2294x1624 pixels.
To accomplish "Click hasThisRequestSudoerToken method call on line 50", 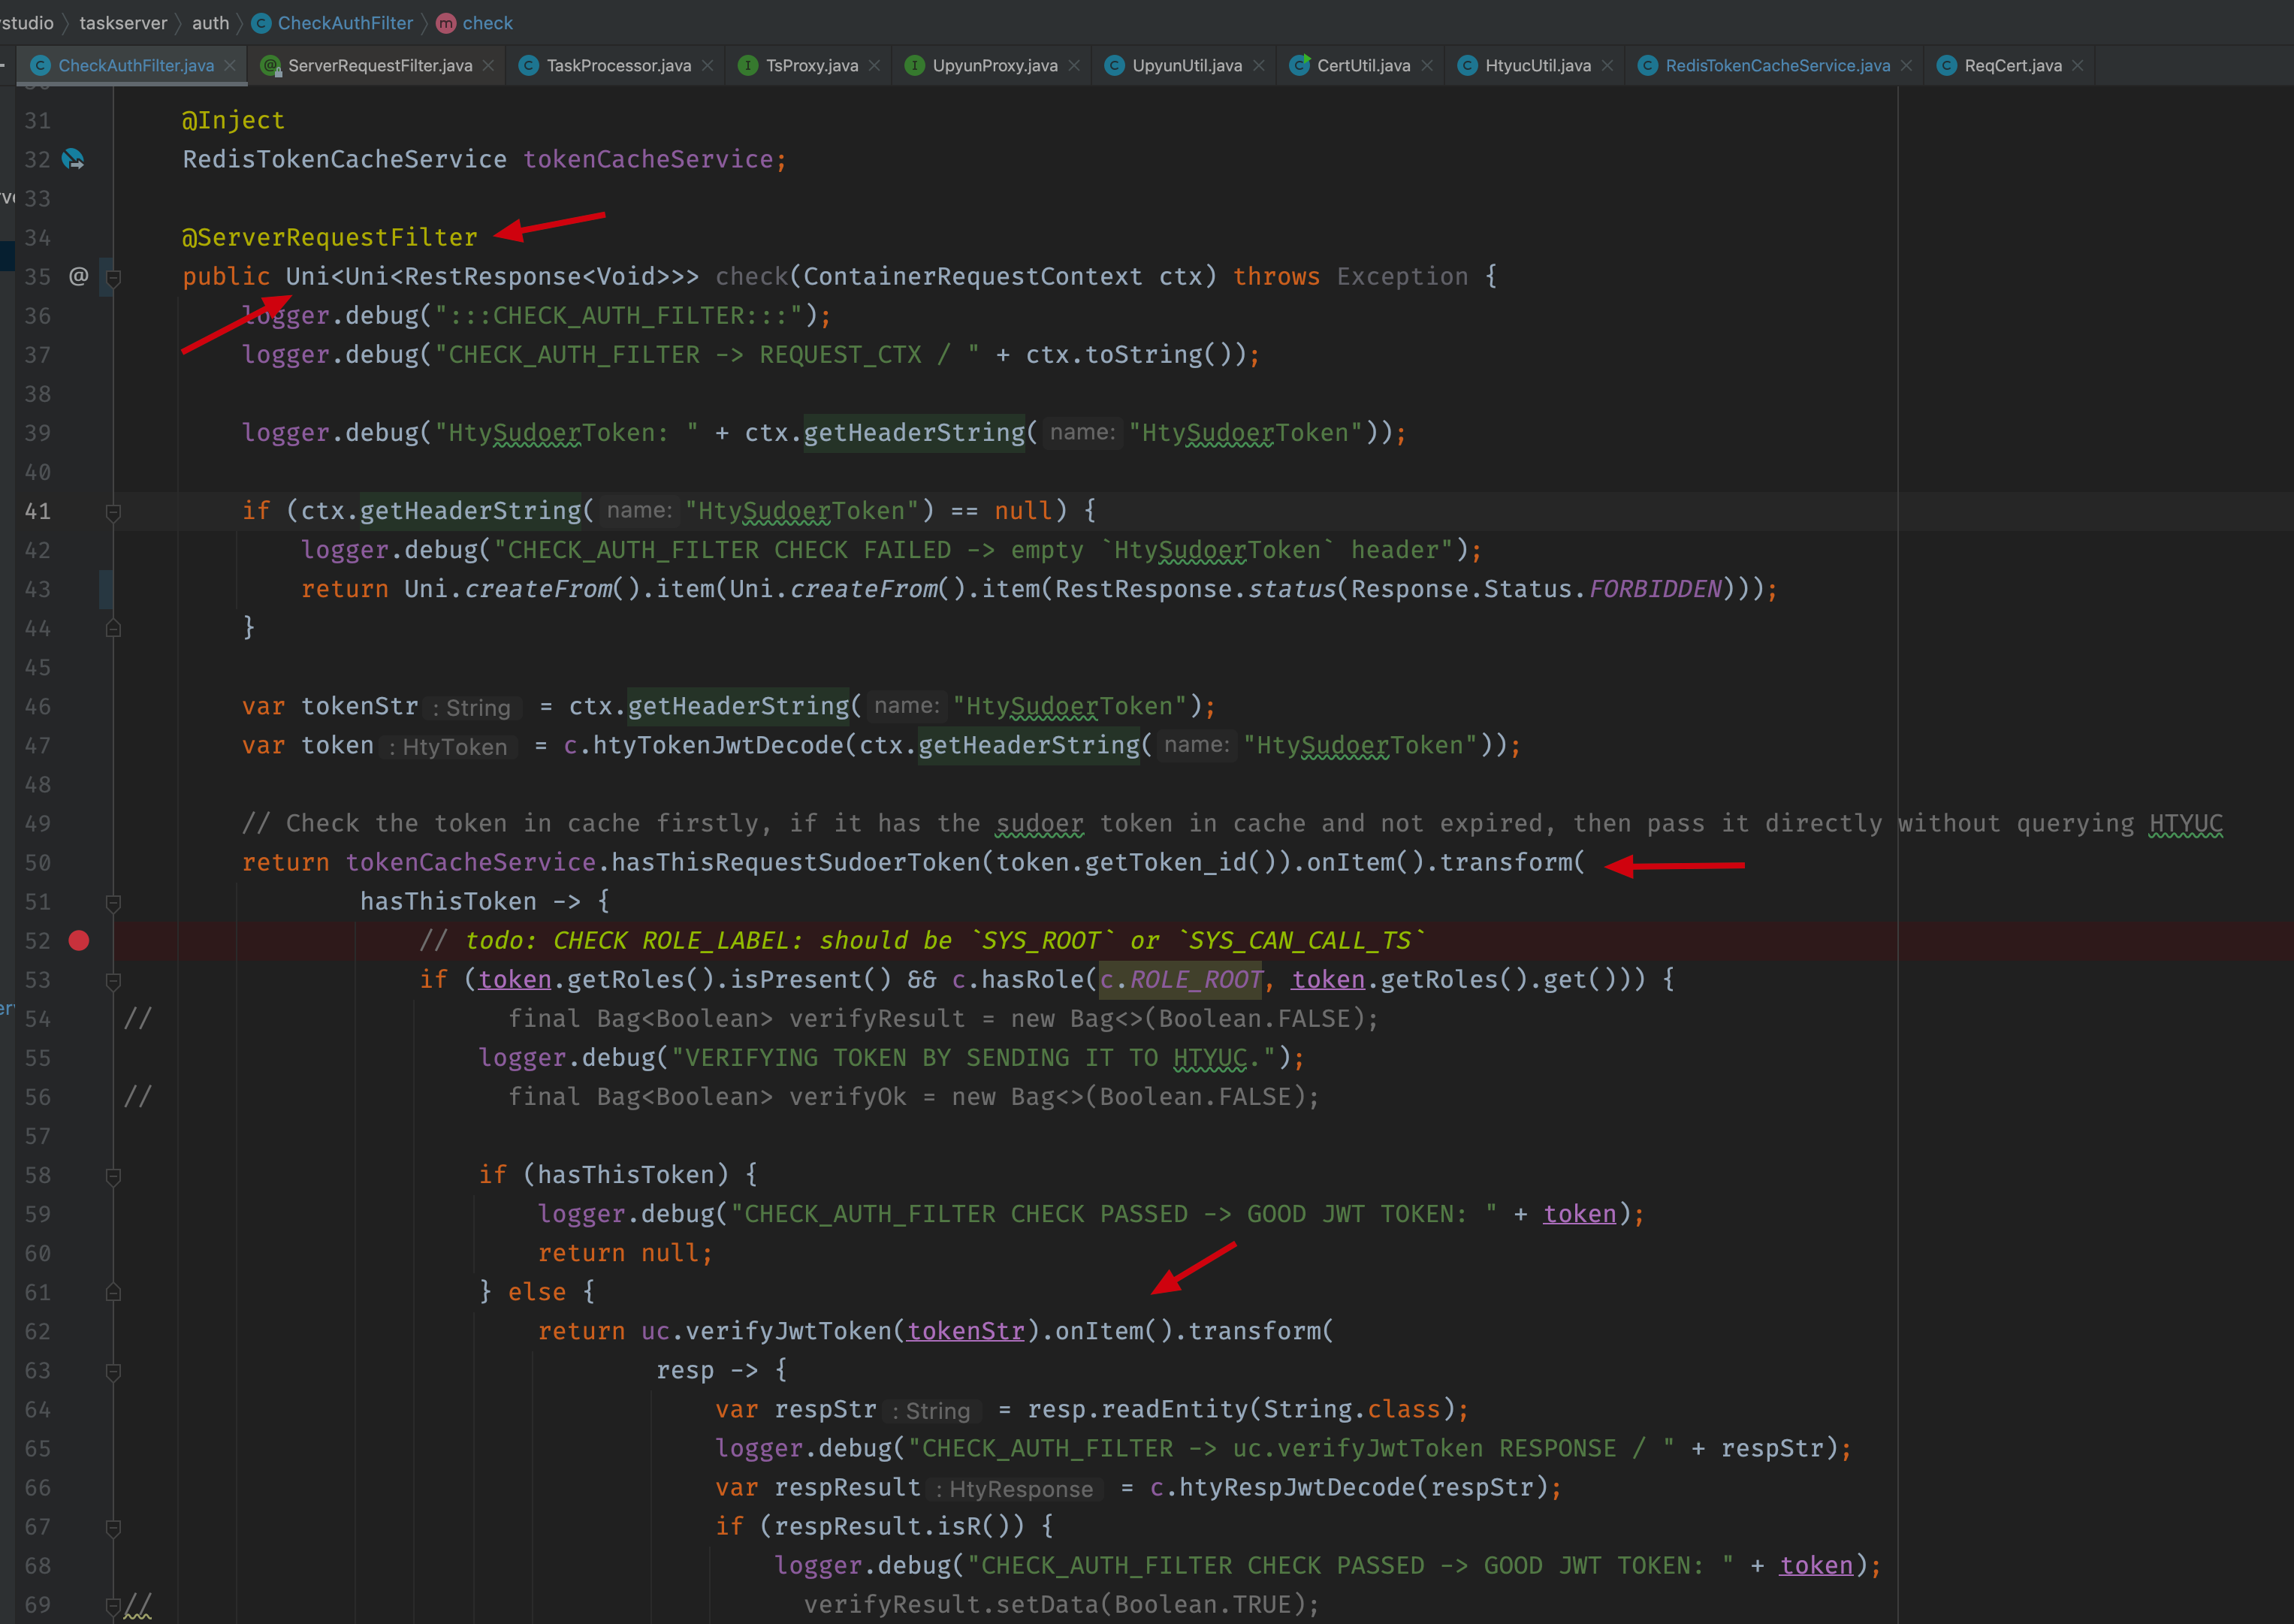I will [796, 862].
